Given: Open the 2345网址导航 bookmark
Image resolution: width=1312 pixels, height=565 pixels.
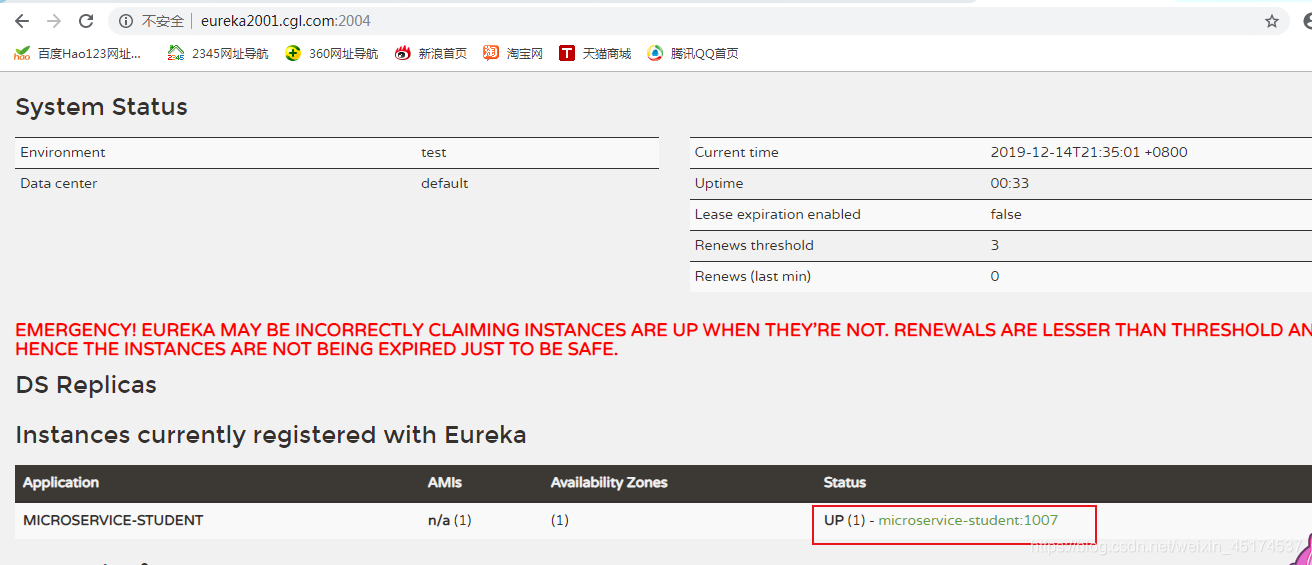Looking at the screenshot, I should point(218,54).
